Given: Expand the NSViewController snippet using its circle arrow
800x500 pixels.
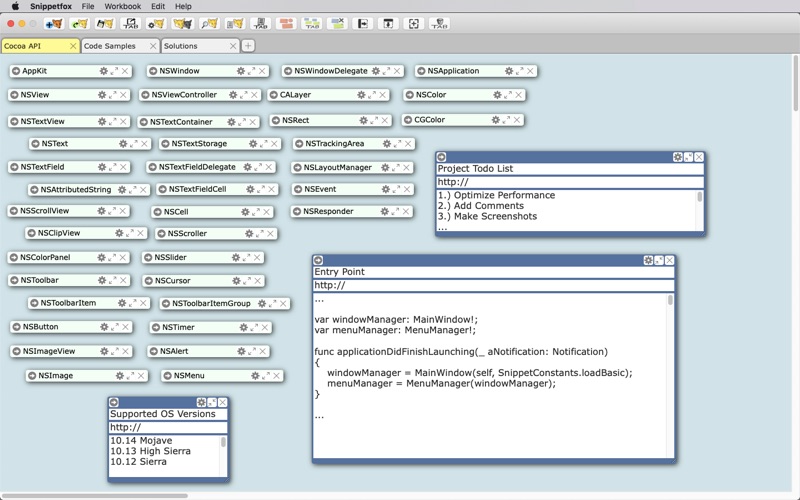Looking at the screenshot, I should [145, 95].
